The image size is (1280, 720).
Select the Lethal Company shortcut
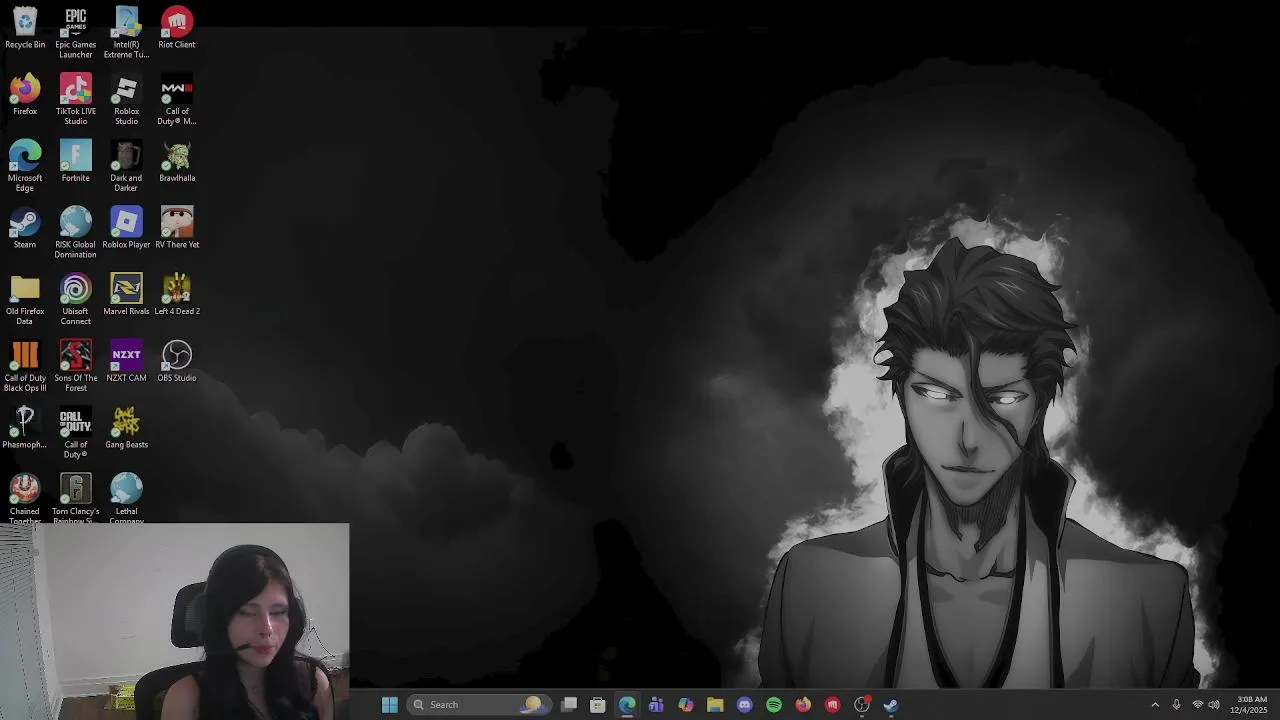pos(126,498)
